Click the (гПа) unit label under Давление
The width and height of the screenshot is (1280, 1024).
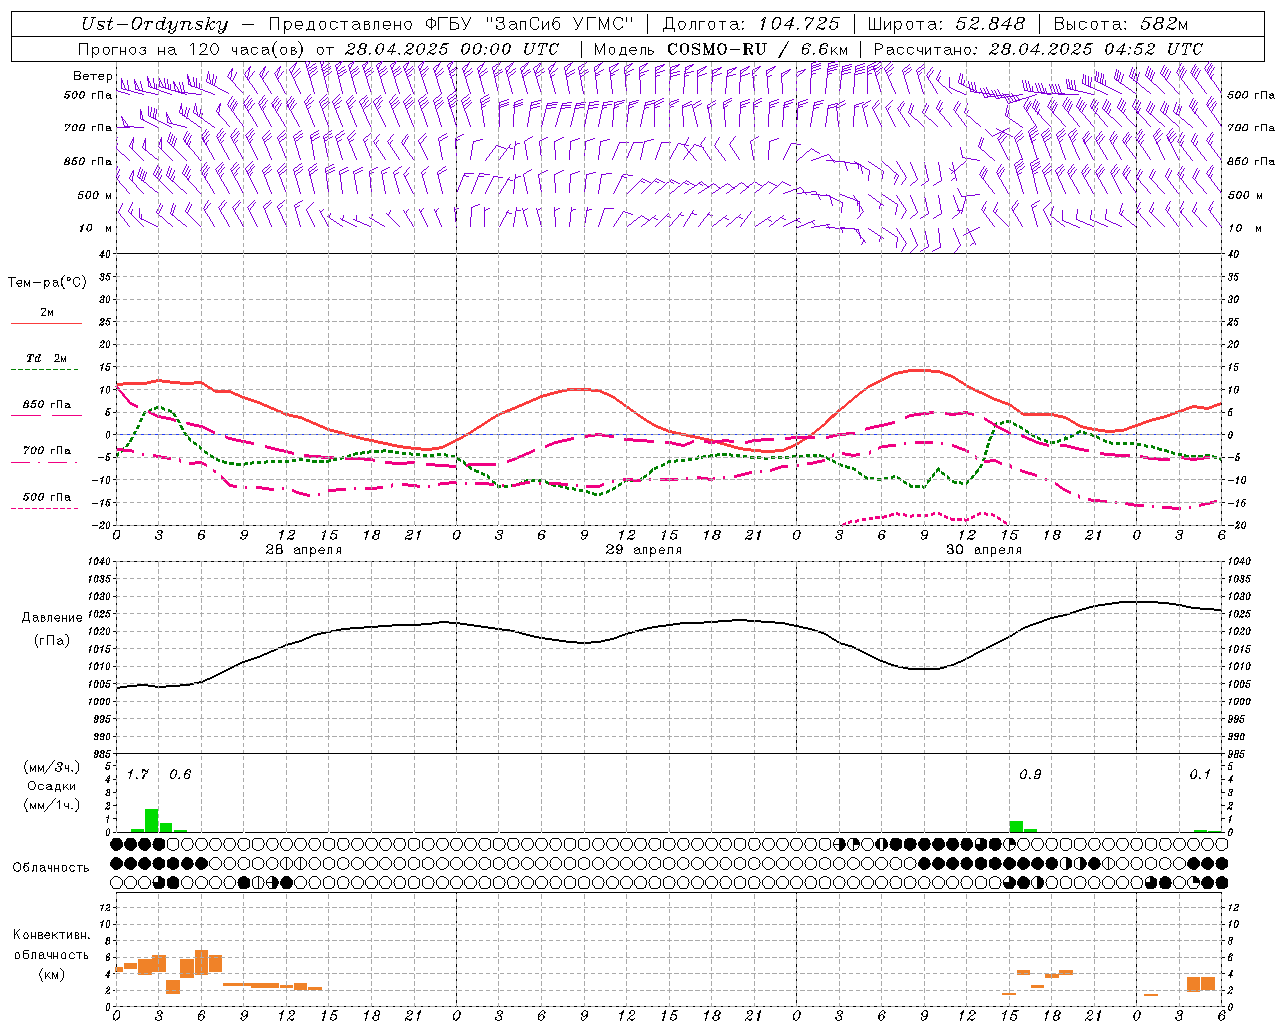[52, 641]
